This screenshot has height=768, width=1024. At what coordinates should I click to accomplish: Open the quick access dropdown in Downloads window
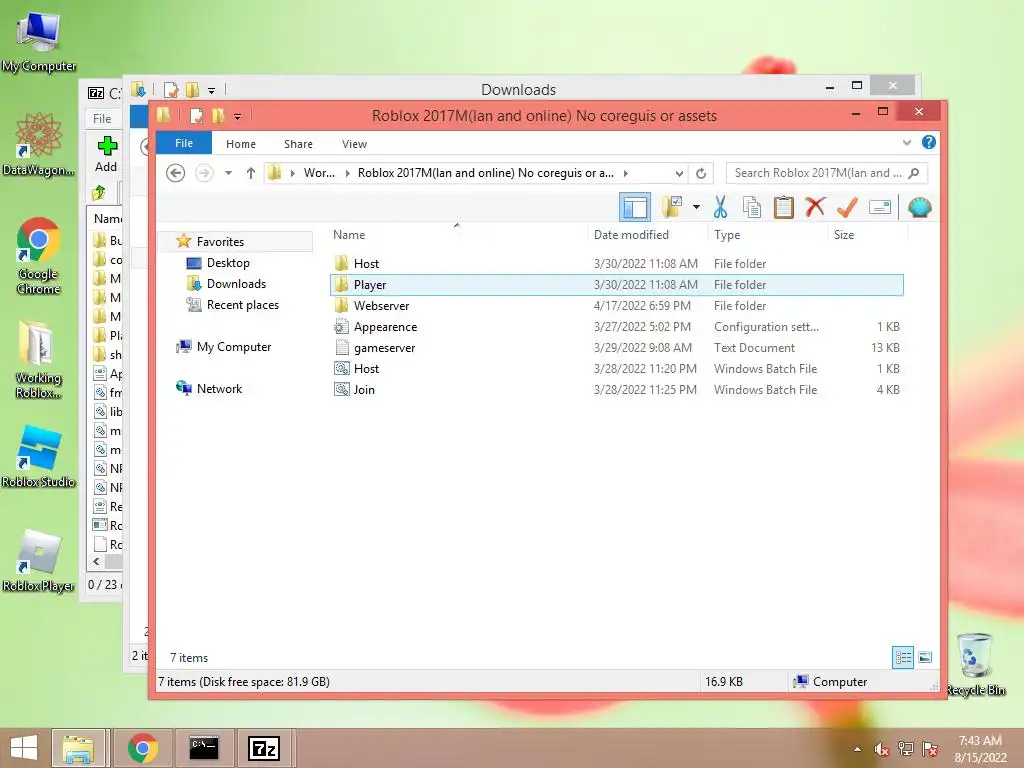[211, 91]
